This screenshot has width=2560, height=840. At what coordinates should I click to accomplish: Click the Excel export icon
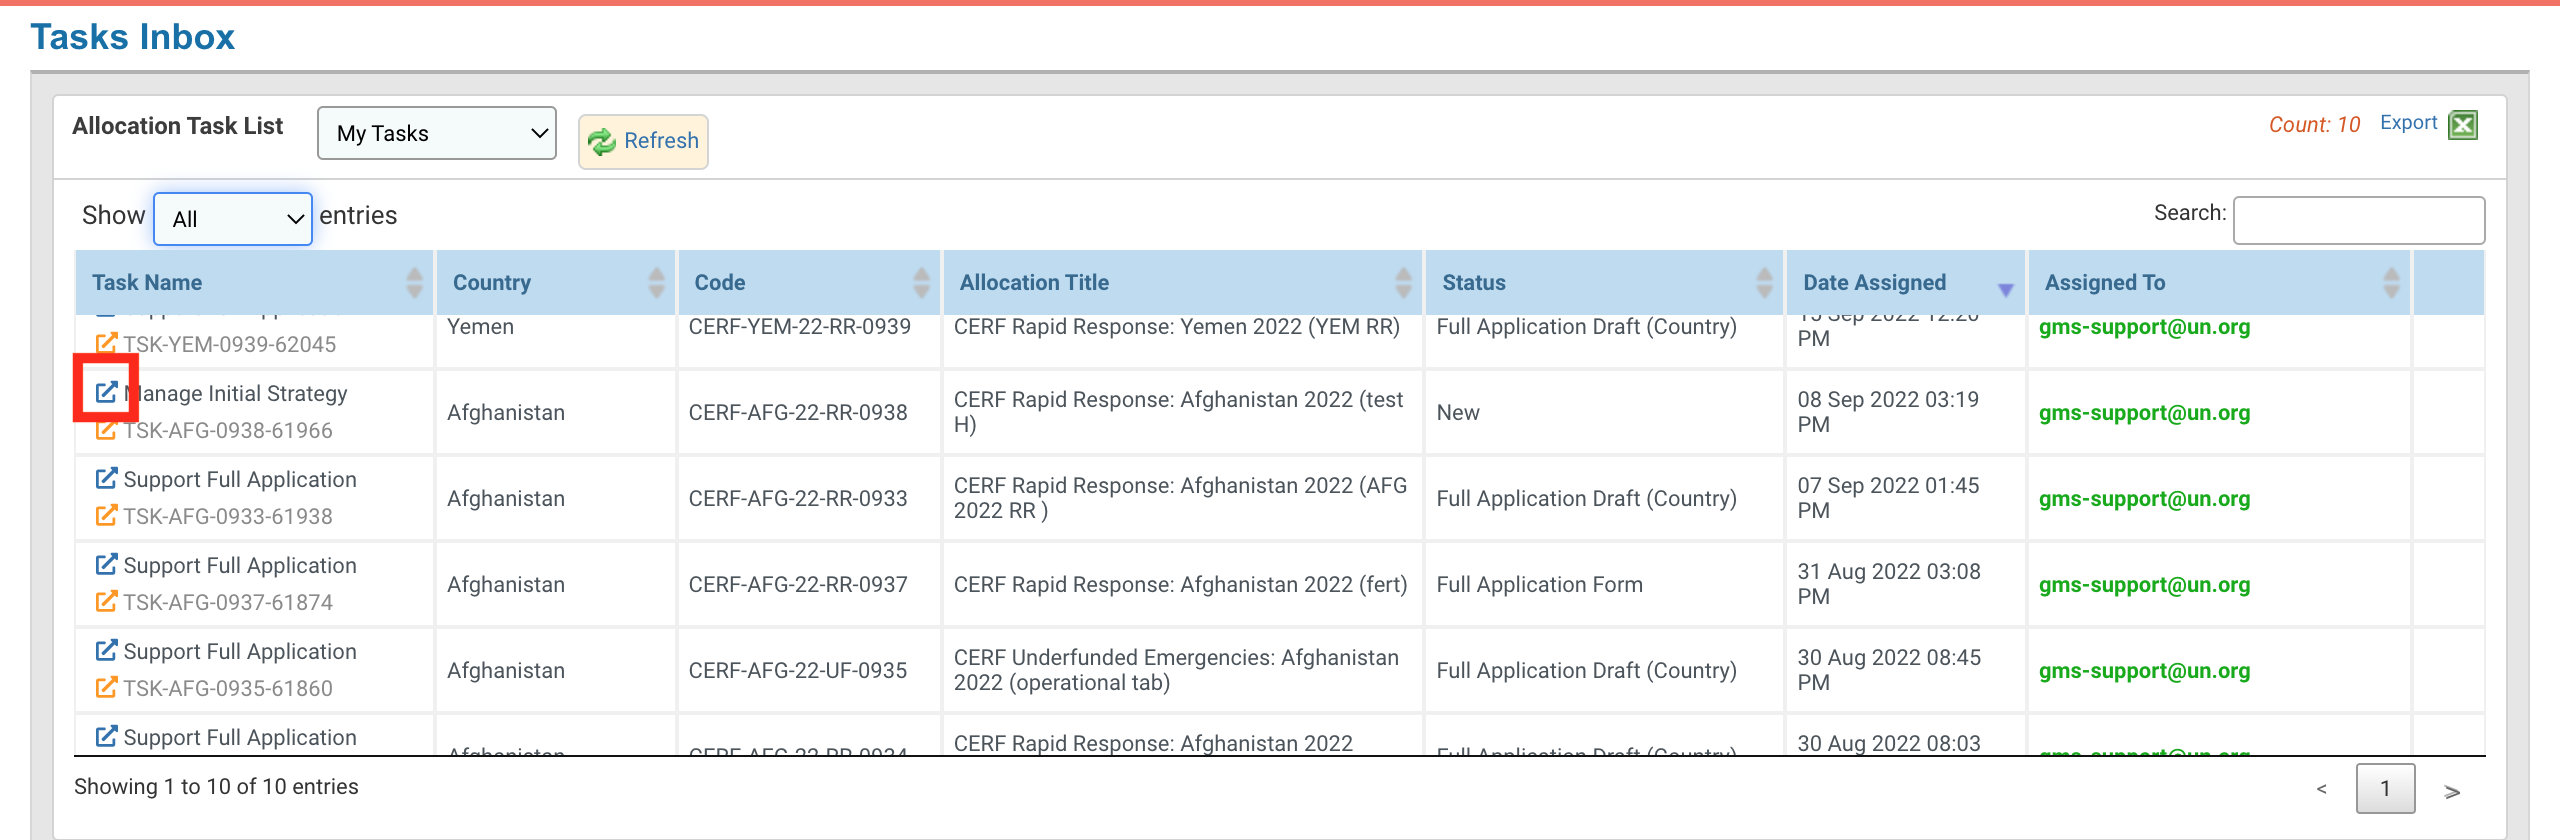pyautogui.click(x=2463, y=125)
